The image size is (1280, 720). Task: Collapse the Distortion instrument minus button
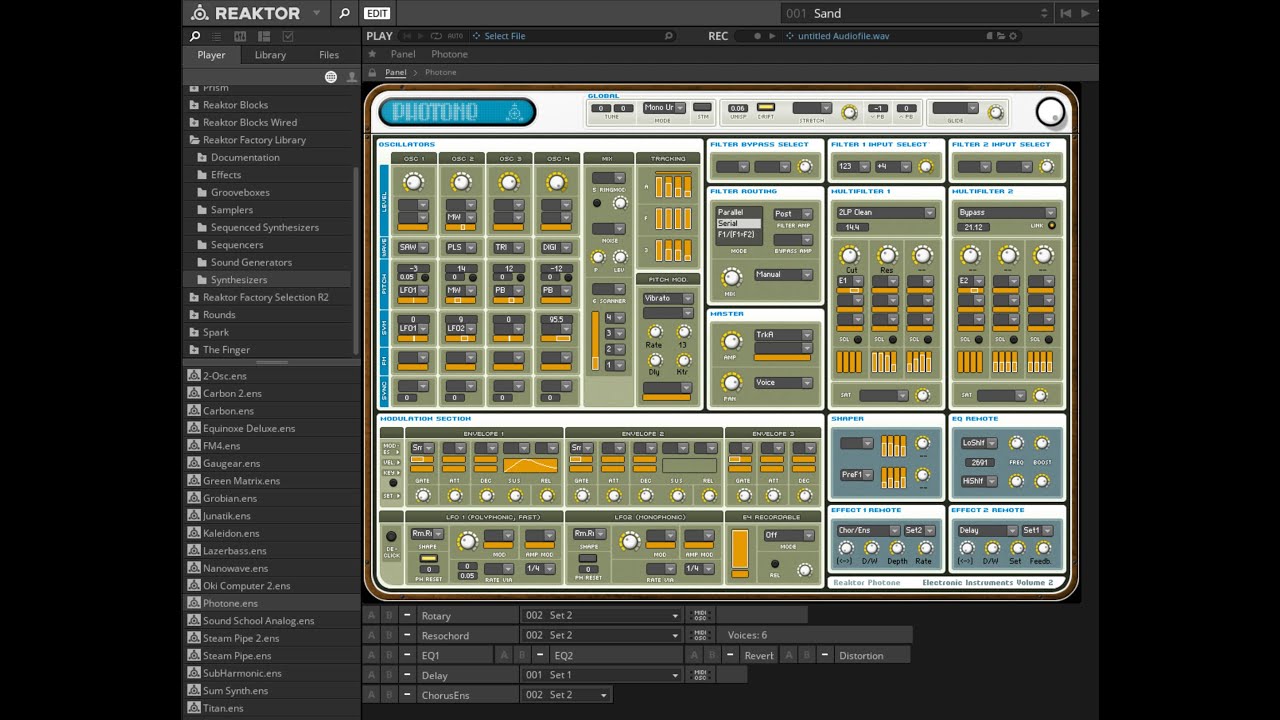coord(824,655)
